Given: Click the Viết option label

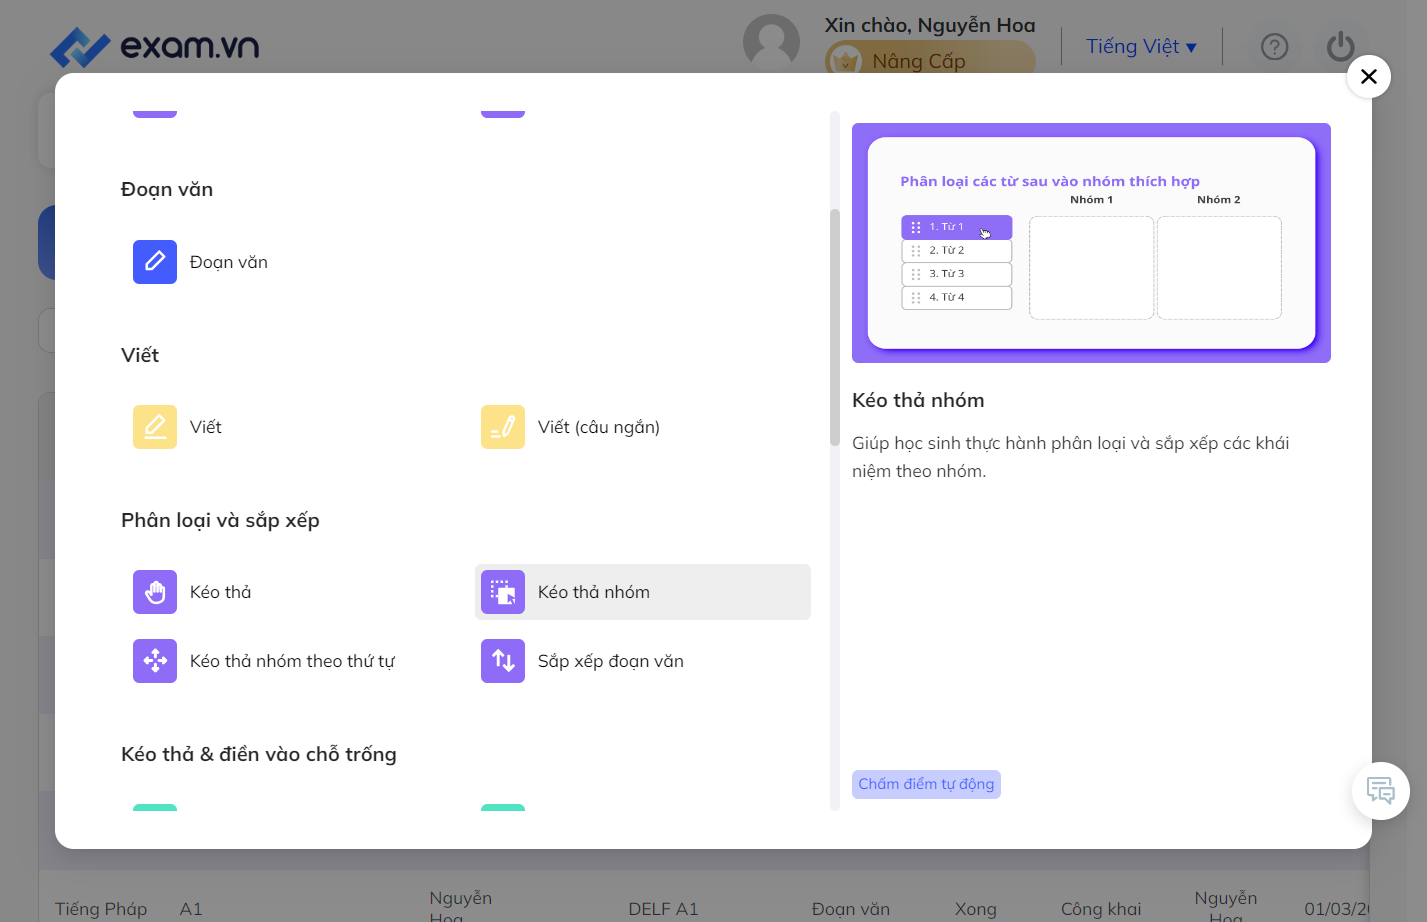Looking at the screenshot, I should click(206, 427).
